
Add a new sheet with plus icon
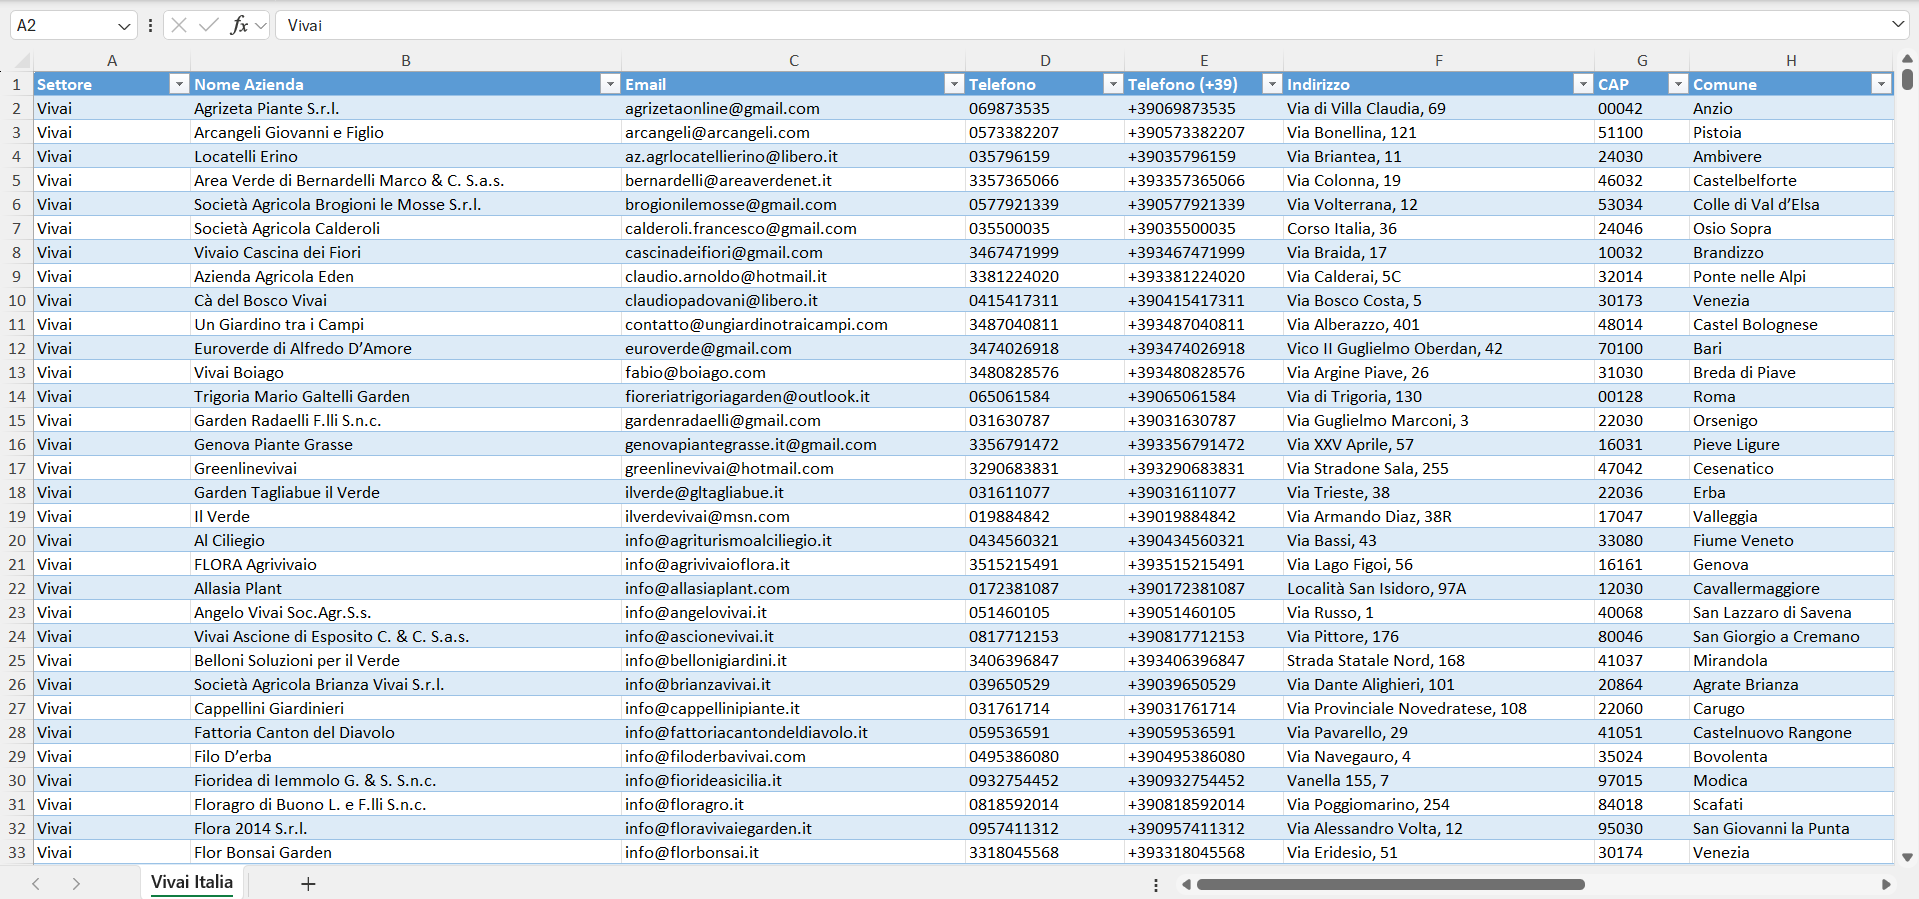click(x=308, y=884)
